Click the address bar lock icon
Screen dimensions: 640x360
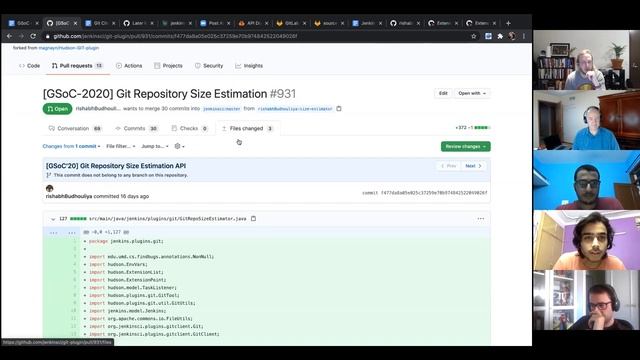coord(47,36)
